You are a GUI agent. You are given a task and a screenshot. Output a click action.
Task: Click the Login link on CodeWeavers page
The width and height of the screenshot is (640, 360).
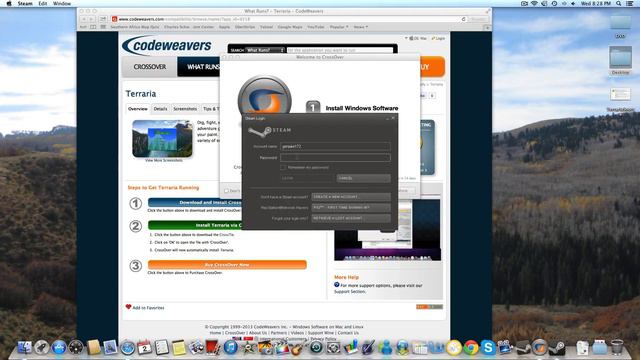click(x=438, y=38)
